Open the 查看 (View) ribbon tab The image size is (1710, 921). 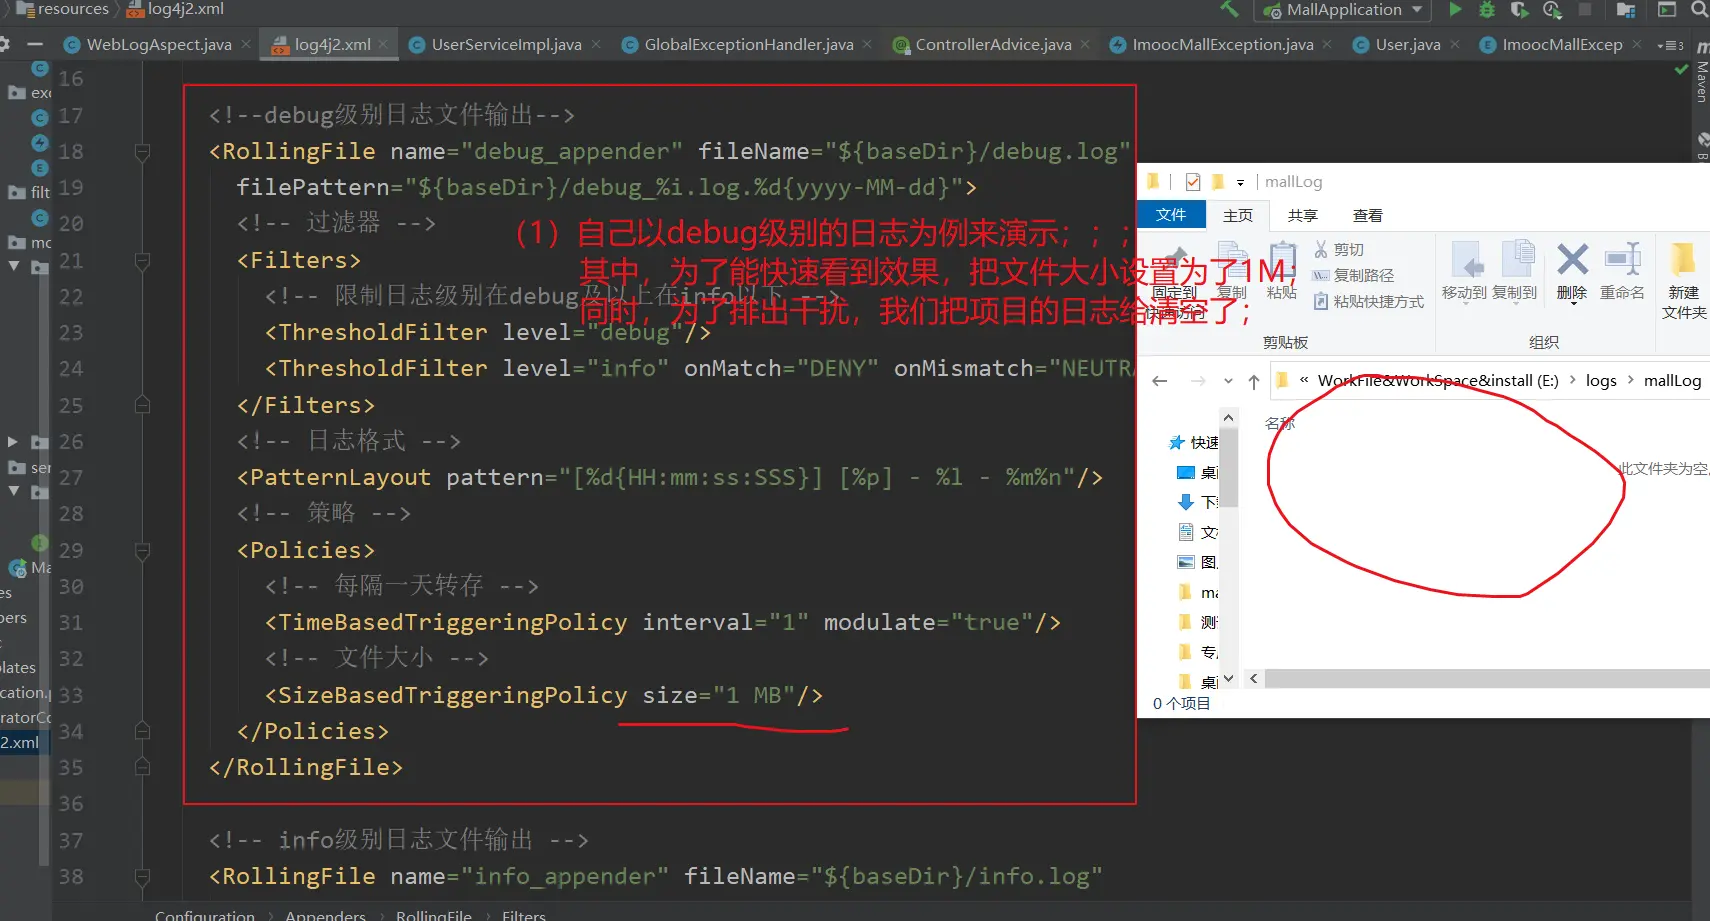click(x=1367, y=216)
